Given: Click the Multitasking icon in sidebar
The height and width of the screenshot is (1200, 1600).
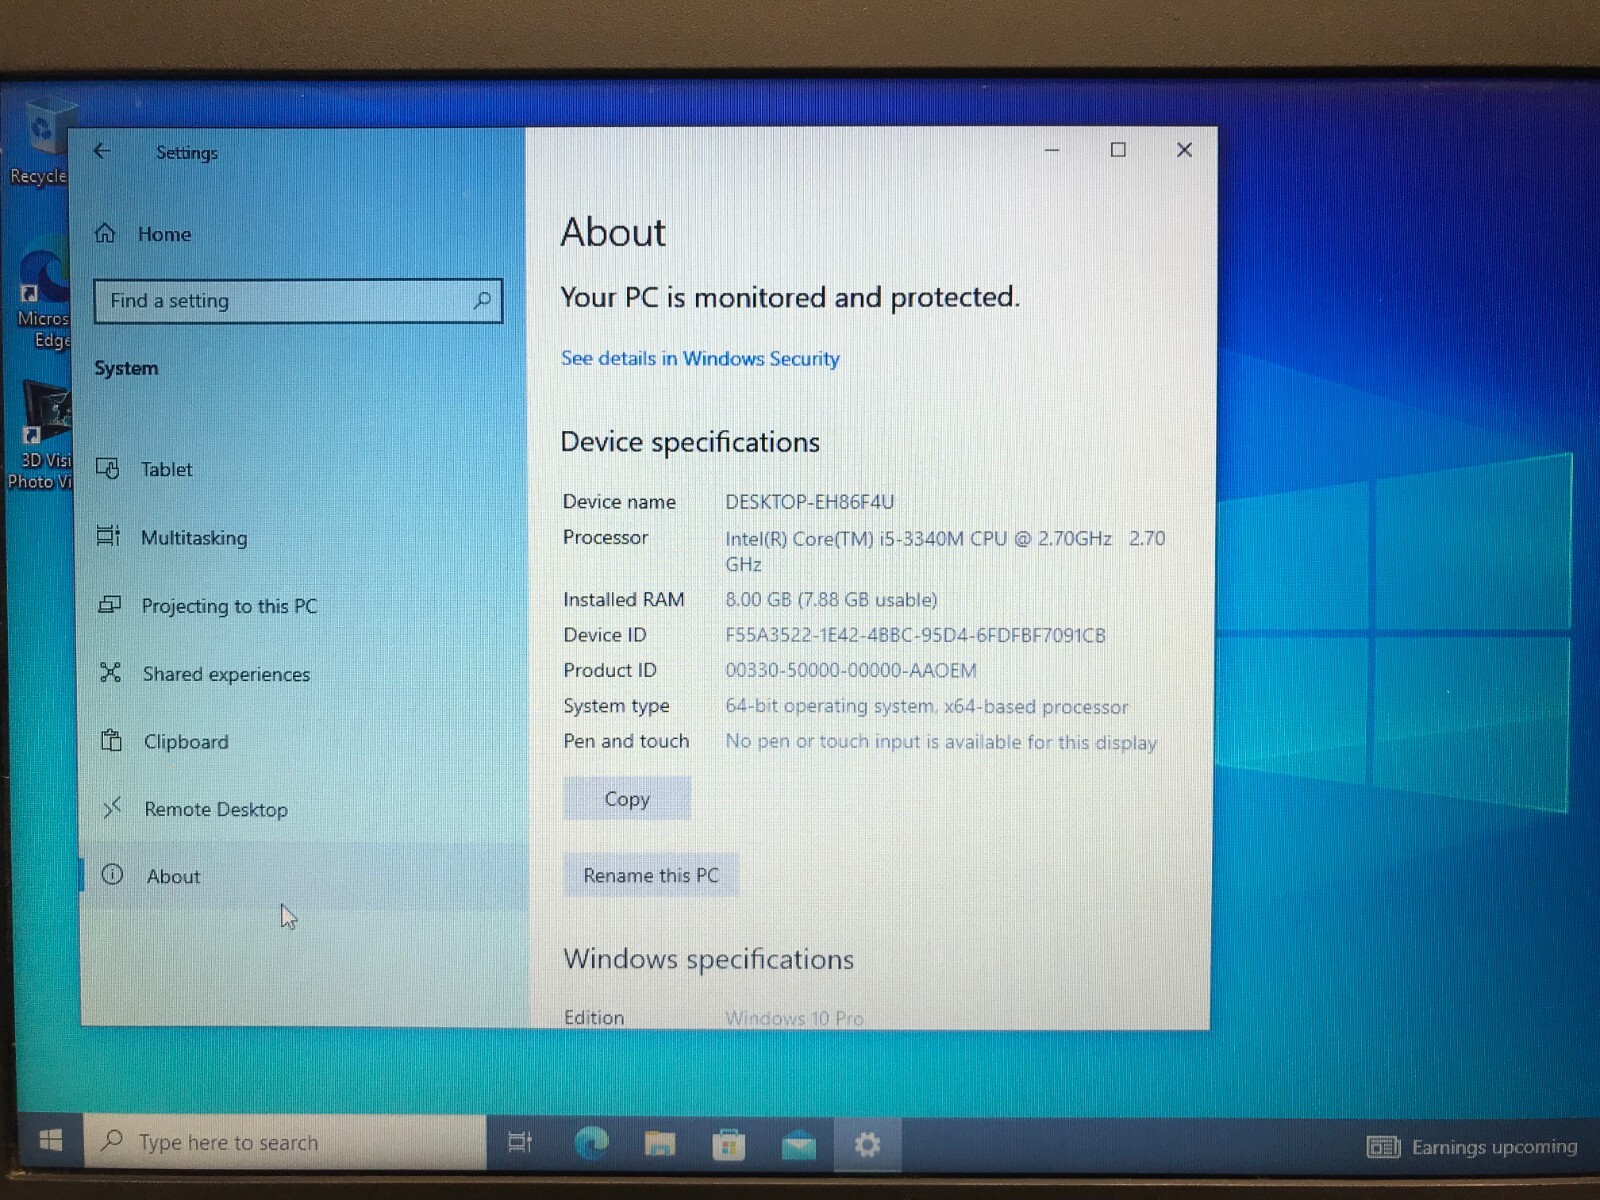Looking at the screenshot, I should [x=108, y=536].
